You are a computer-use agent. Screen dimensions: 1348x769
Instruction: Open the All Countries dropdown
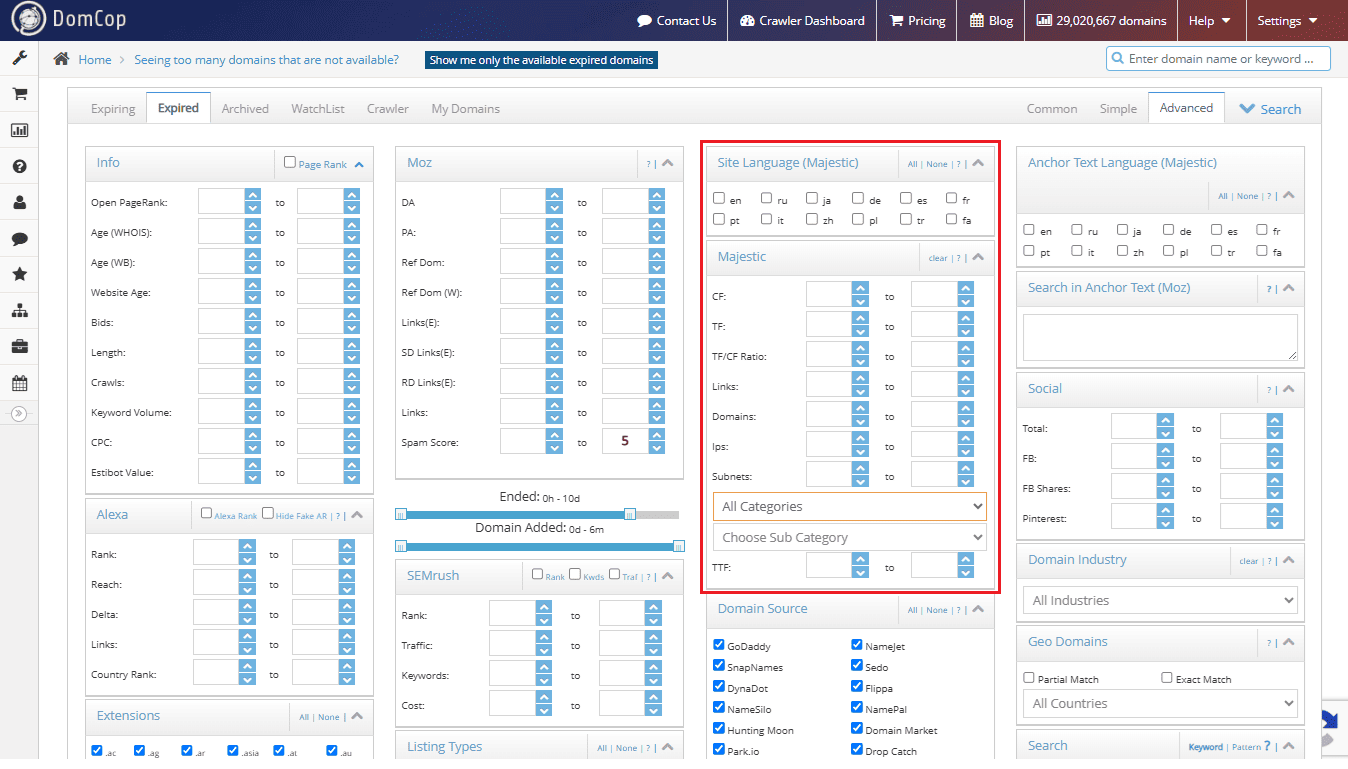click(x=1160, y=703)
